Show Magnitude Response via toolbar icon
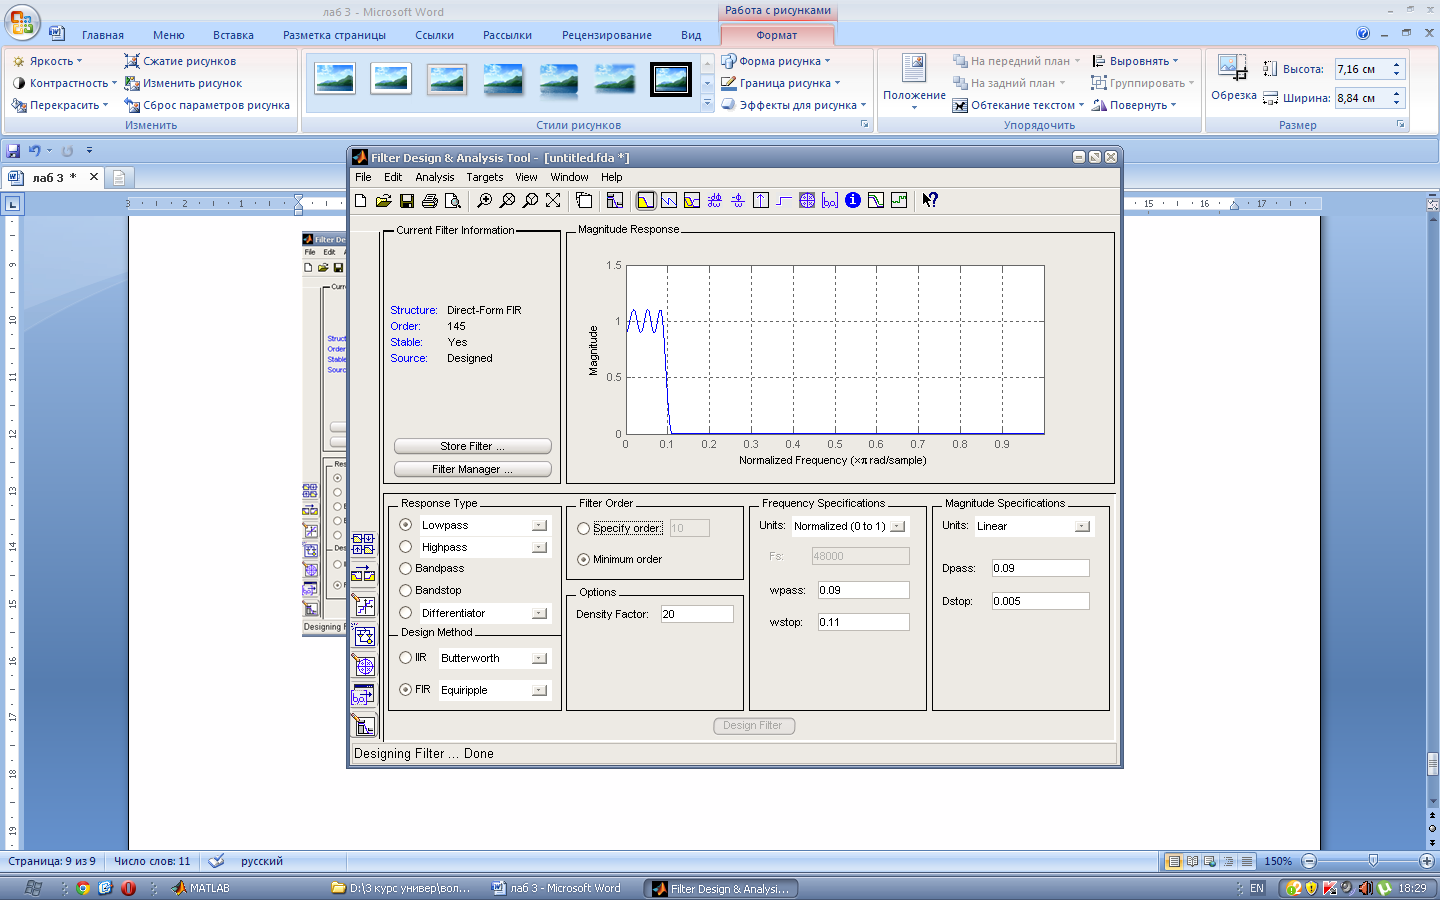This screenshot has width=1440, height=900. point(646,200)
